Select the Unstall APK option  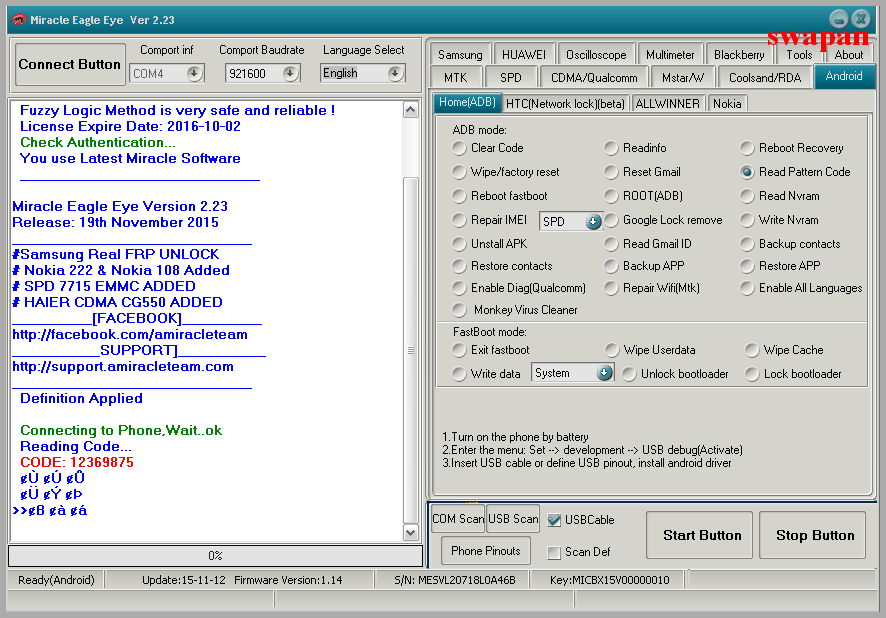(x=459, y=244)
